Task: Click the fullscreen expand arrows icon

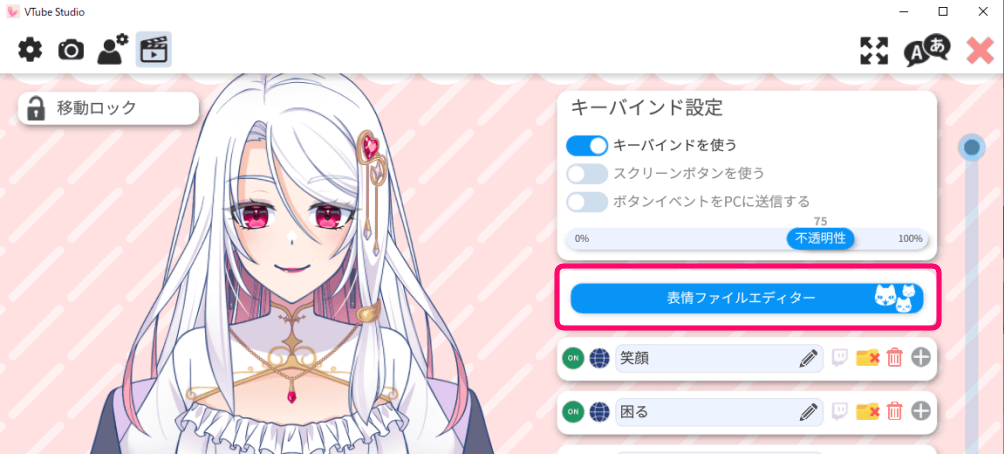Action: click(x=874, y=51)
